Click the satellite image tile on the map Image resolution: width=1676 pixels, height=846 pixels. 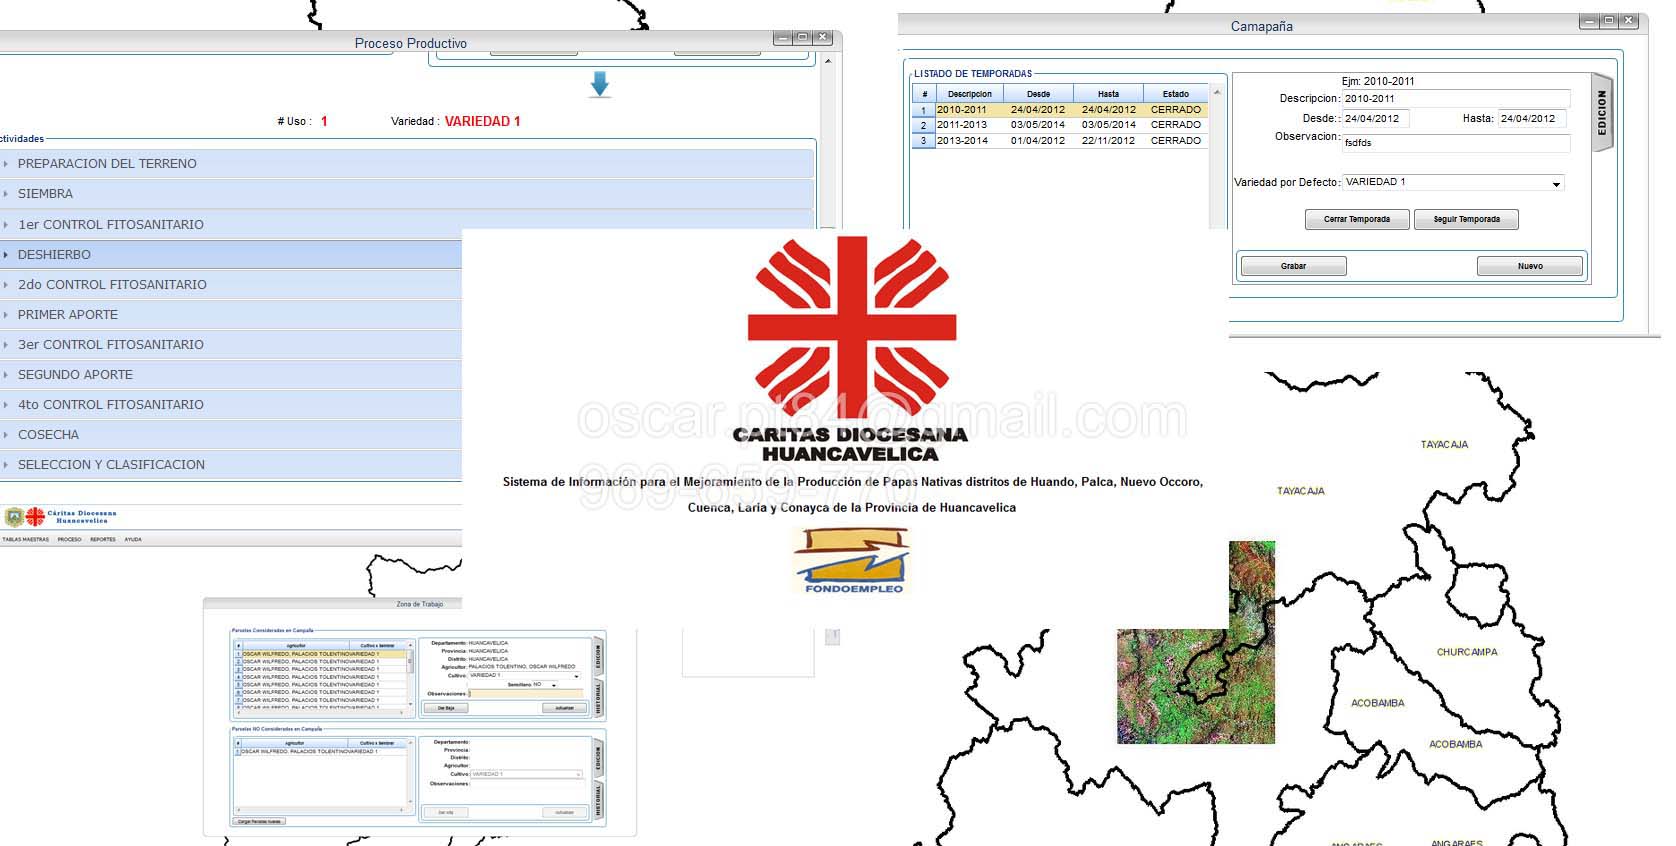[1196, 643]
